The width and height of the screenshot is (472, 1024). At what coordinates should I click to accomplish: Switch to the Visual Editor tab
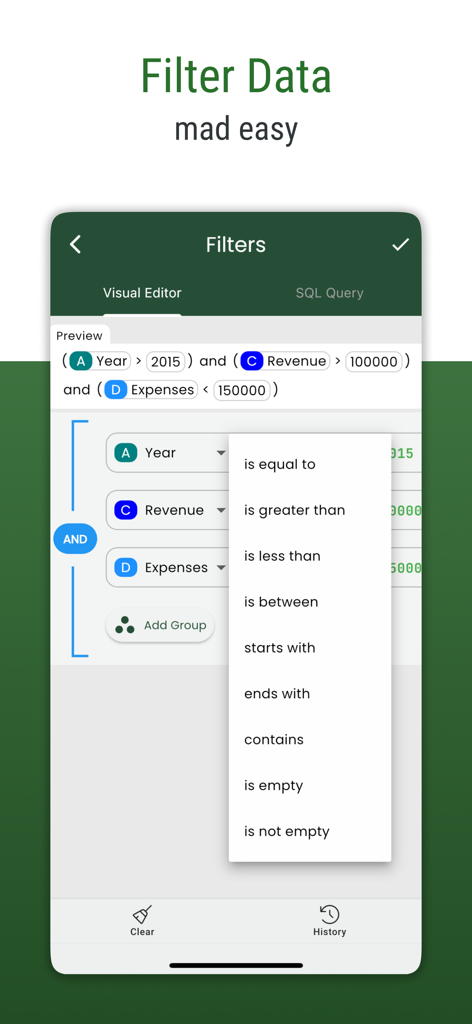click(142, 293)
